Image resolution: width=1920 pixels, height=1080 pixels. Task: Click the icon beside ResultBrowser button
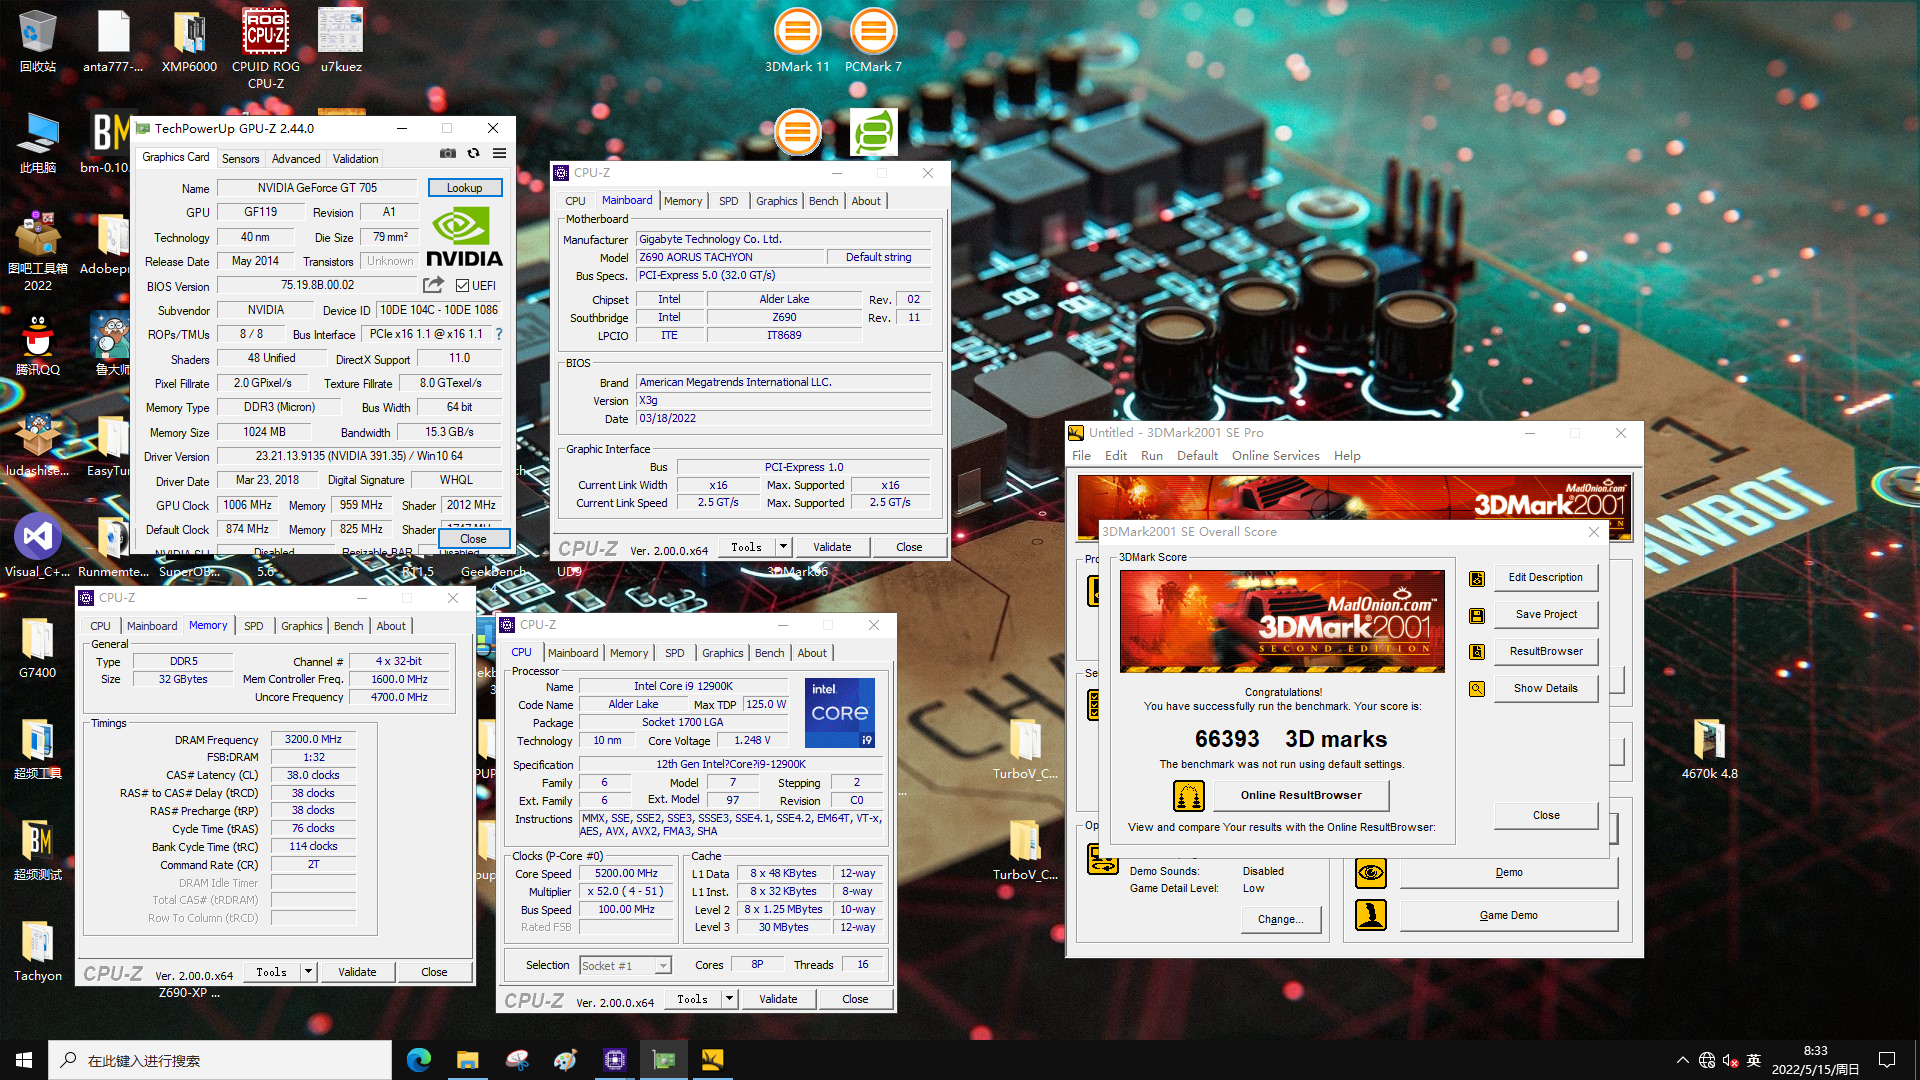click(x=1477, y=652)
